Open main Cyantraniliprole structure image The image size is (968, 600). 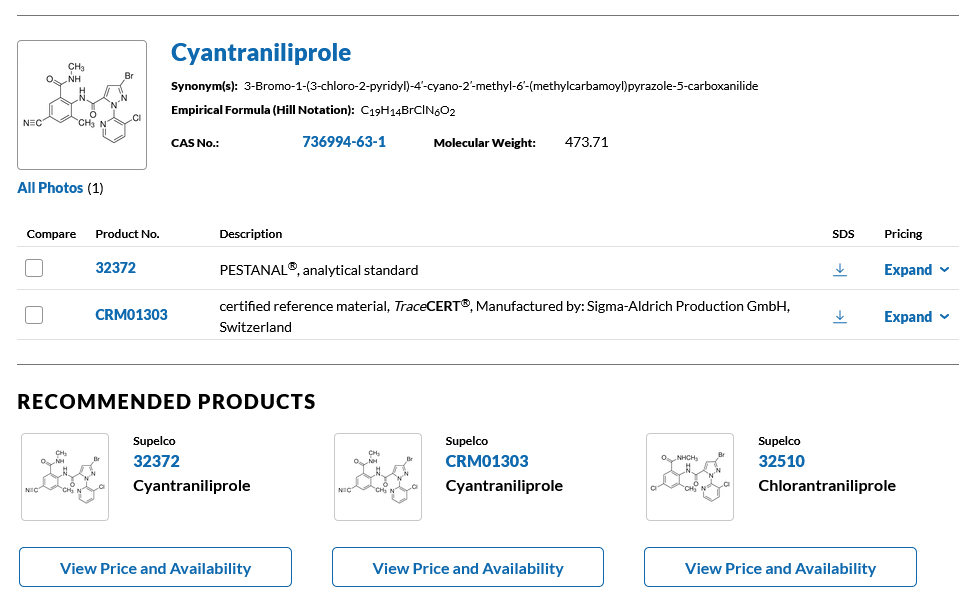(x=82, y=105)
